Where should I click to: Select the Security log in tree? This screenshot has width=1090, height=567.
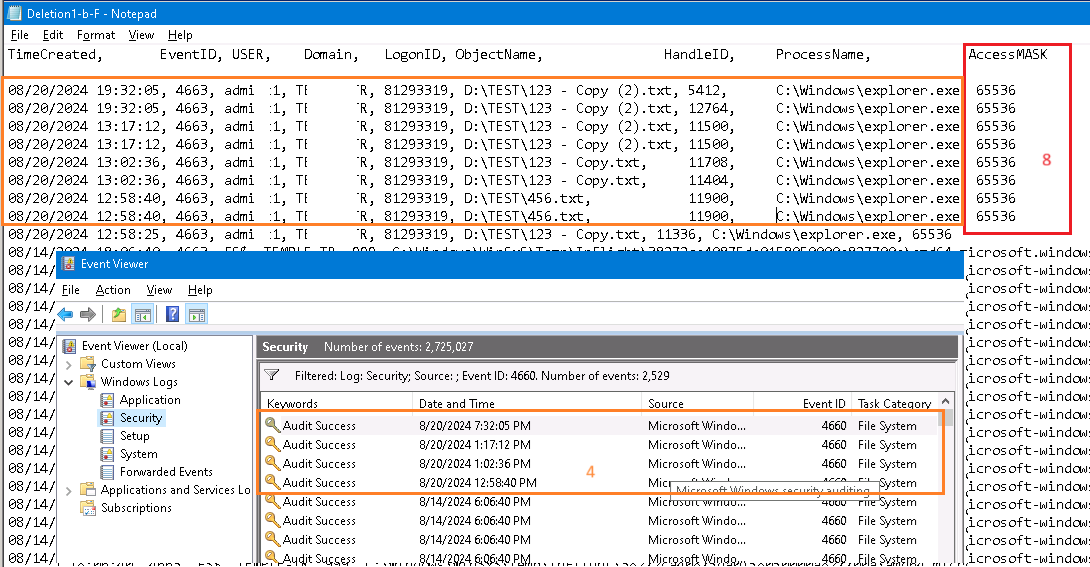pos(140,418)
